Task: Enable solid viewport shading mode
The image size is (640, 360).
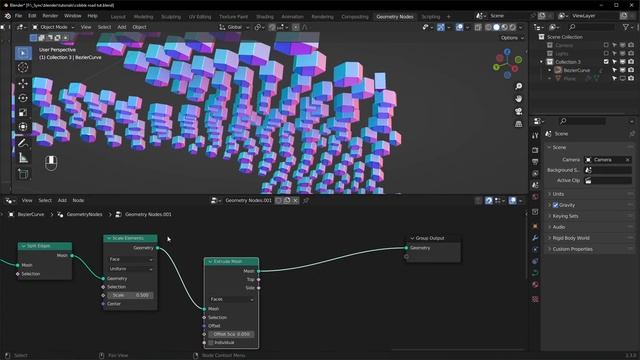Action: [496, 27]
